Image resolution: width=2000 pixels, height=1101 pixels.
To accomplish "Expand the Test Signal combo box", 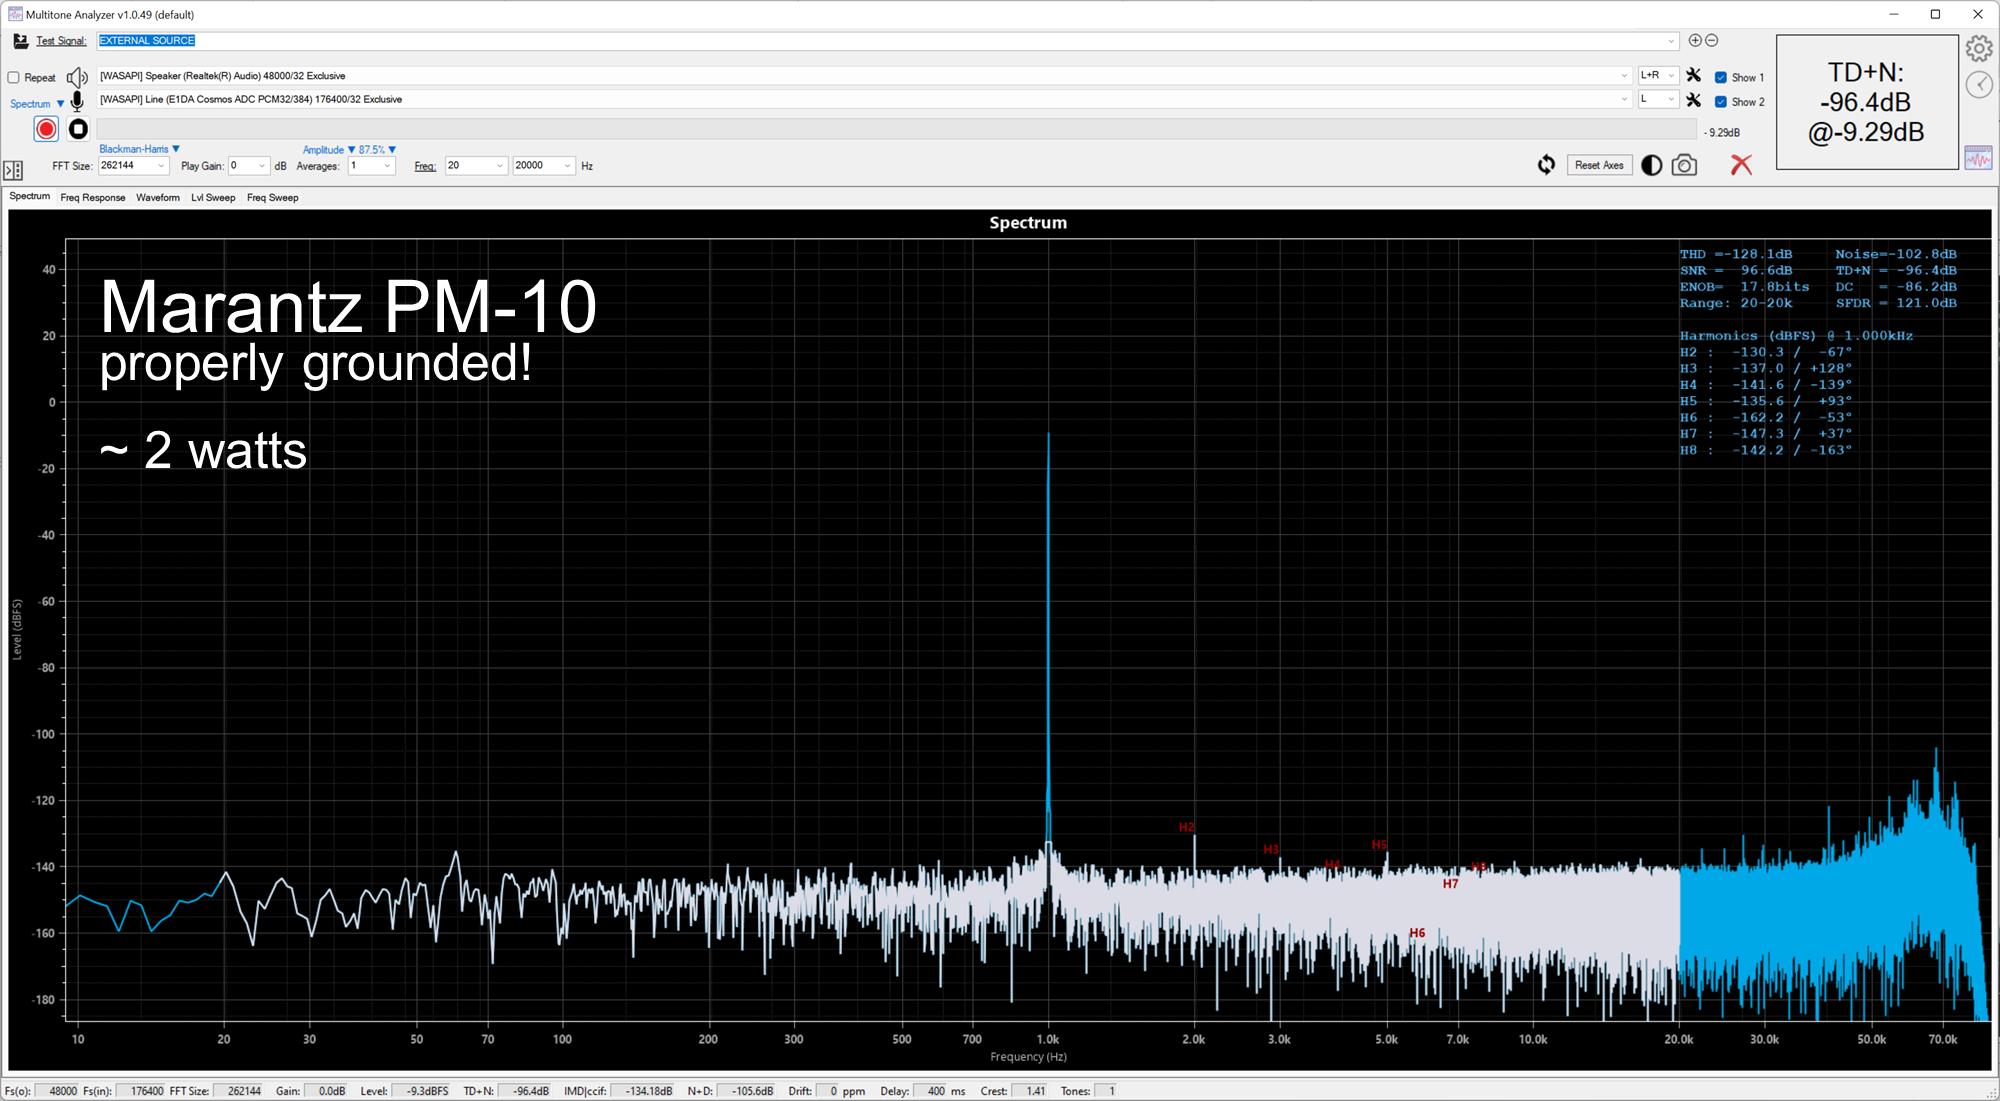I will tap(1671, 41).
